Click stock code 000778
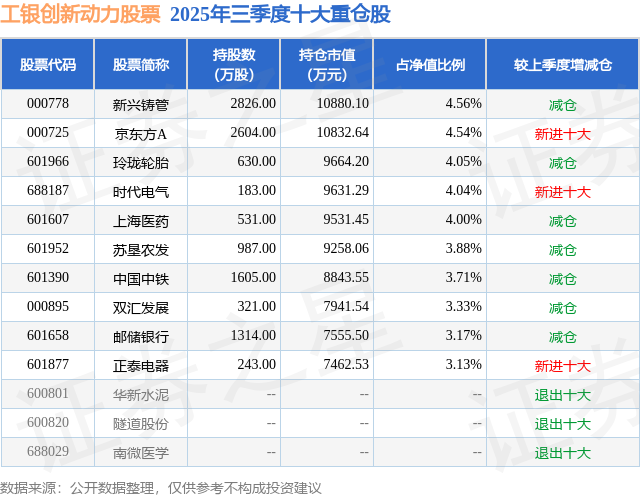Image resolution: width=640 pixels, height=497 pixels. 48,104
